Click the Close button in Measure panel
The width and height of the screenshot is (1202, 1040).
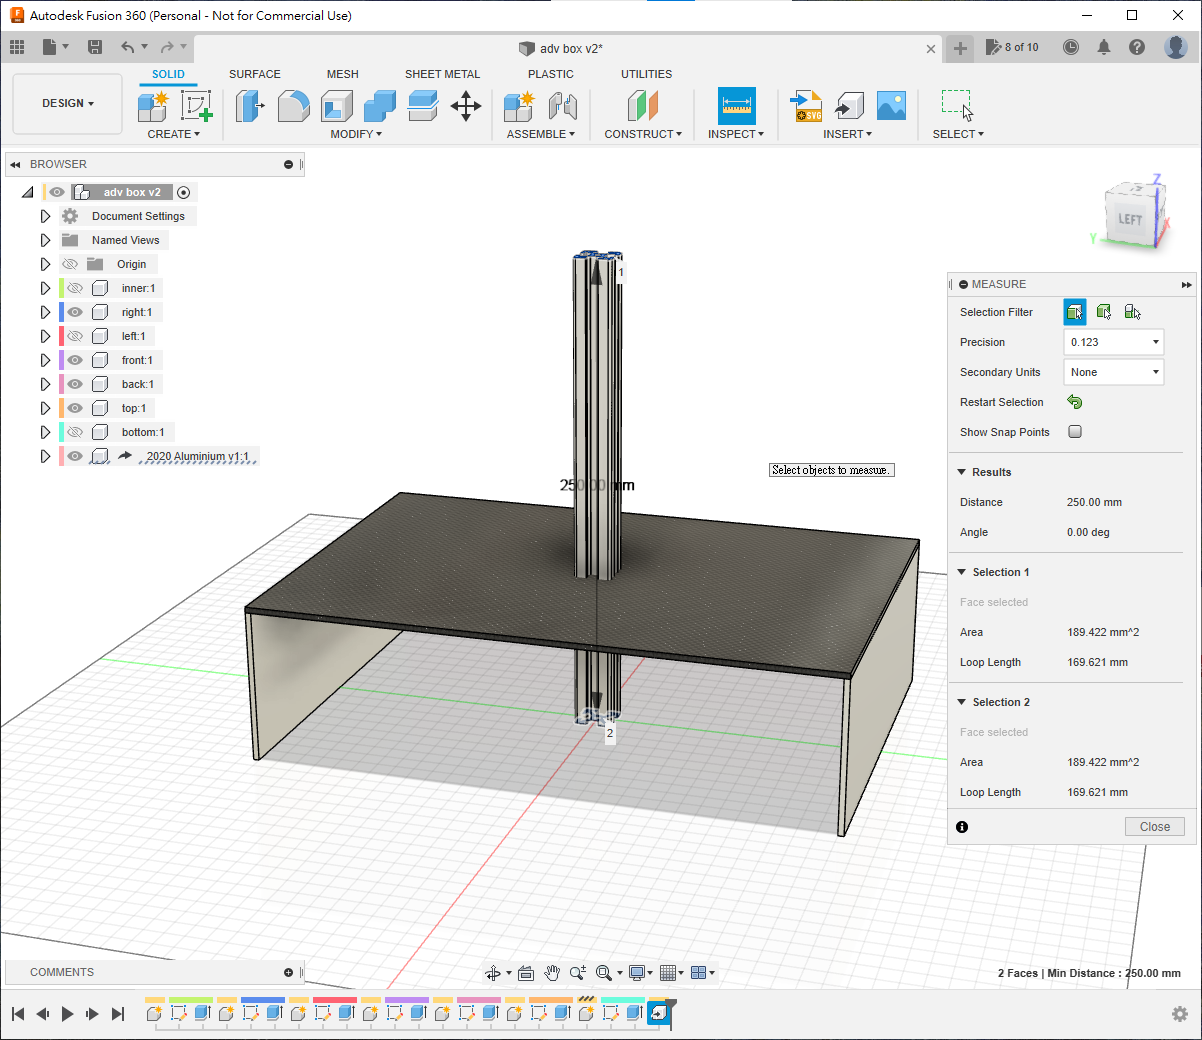pos(1154,827)
